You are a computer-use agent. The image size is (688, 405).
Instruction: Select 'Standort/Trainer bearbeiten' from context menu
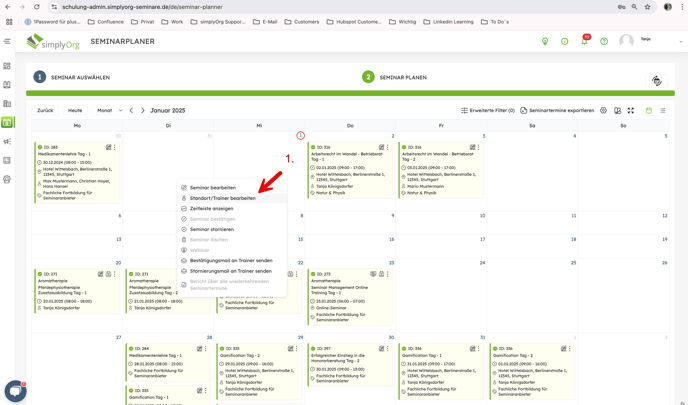(x=222, y=198)
